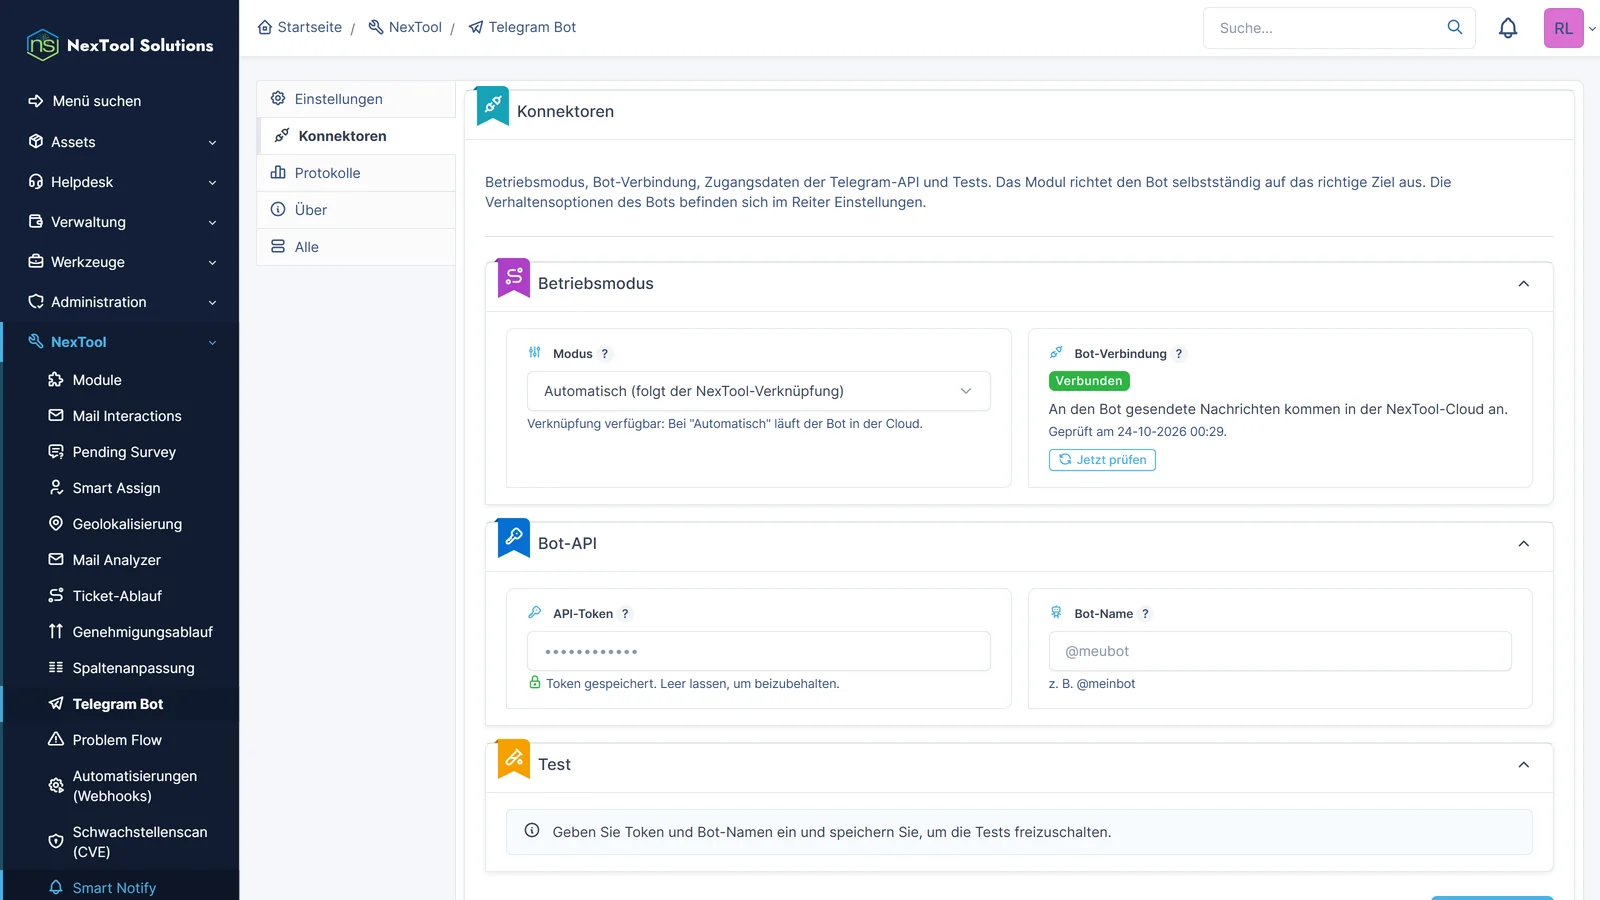Click the search magnifier icon
1600x900 pixels.
click(1455, 27)
